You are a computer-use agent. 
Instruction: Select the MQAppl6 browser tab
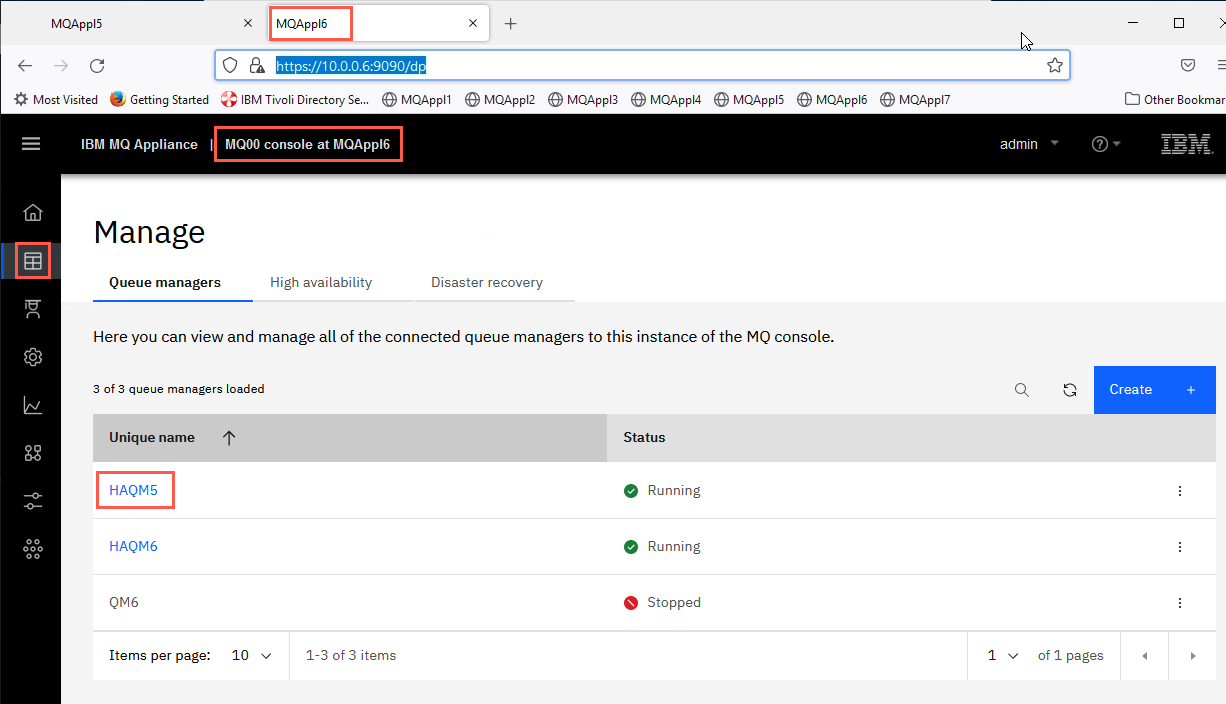click(x=378, y=23)
